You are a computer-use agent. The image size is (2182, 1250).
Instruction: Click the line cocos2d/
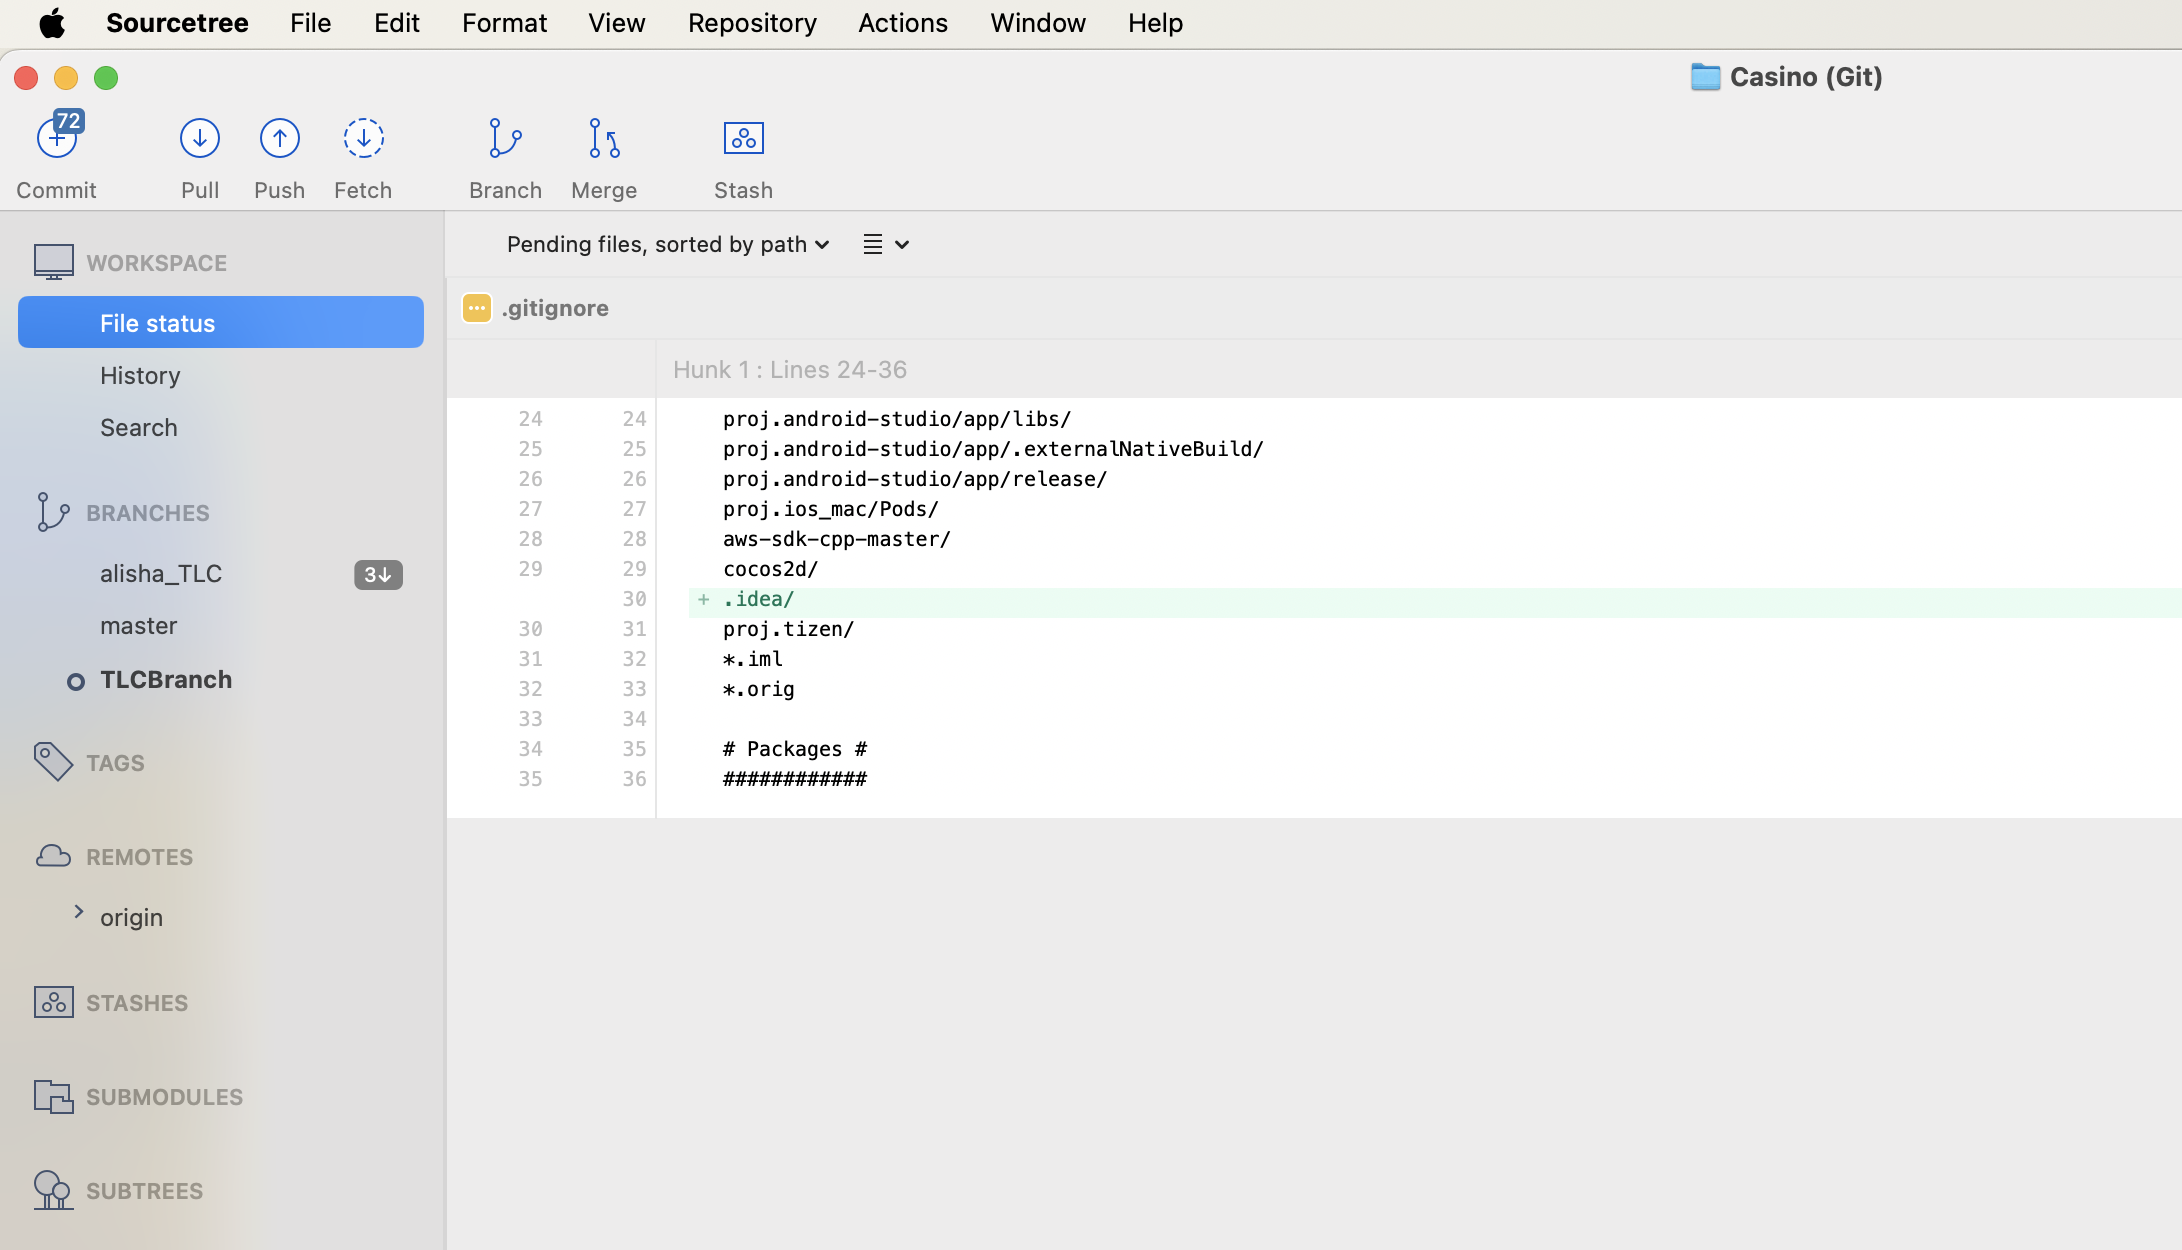click(770, 568)
